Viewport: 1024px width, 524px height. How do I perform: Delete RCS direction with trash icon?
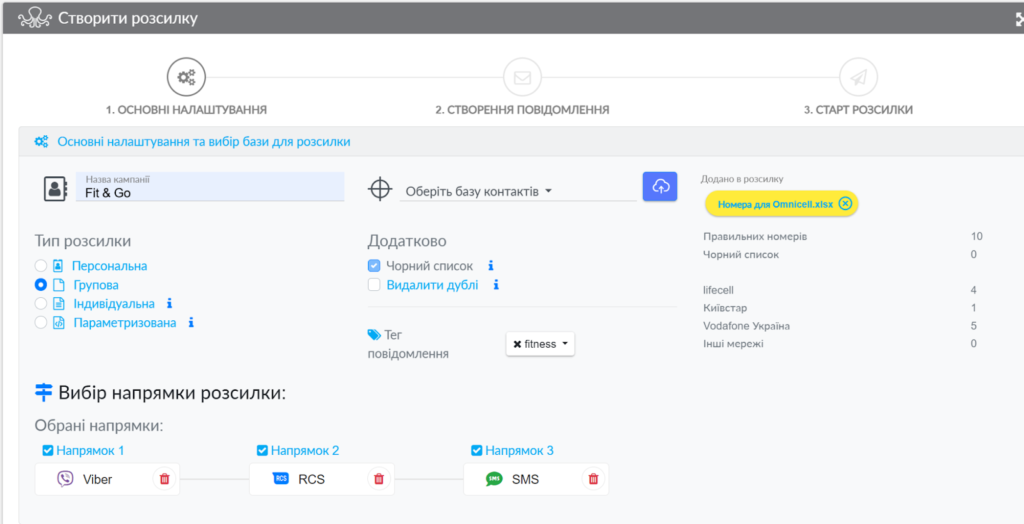[x=378, y=479]
